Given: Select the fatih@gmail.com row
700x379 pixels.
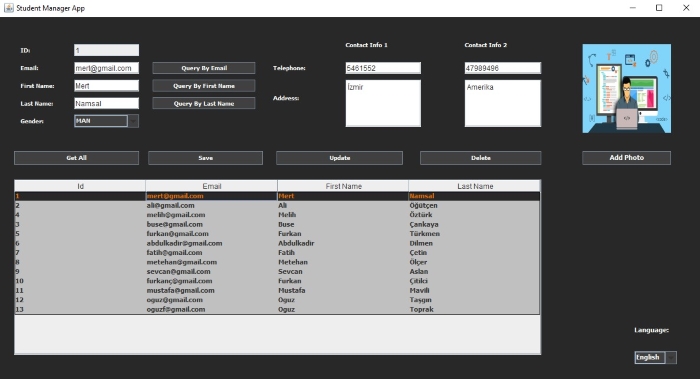Looking at the screenshot, I should 277,253.
